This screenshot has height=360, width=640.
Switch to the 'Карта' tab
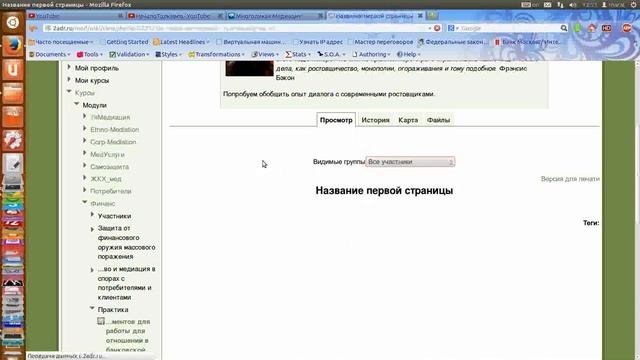408,120
